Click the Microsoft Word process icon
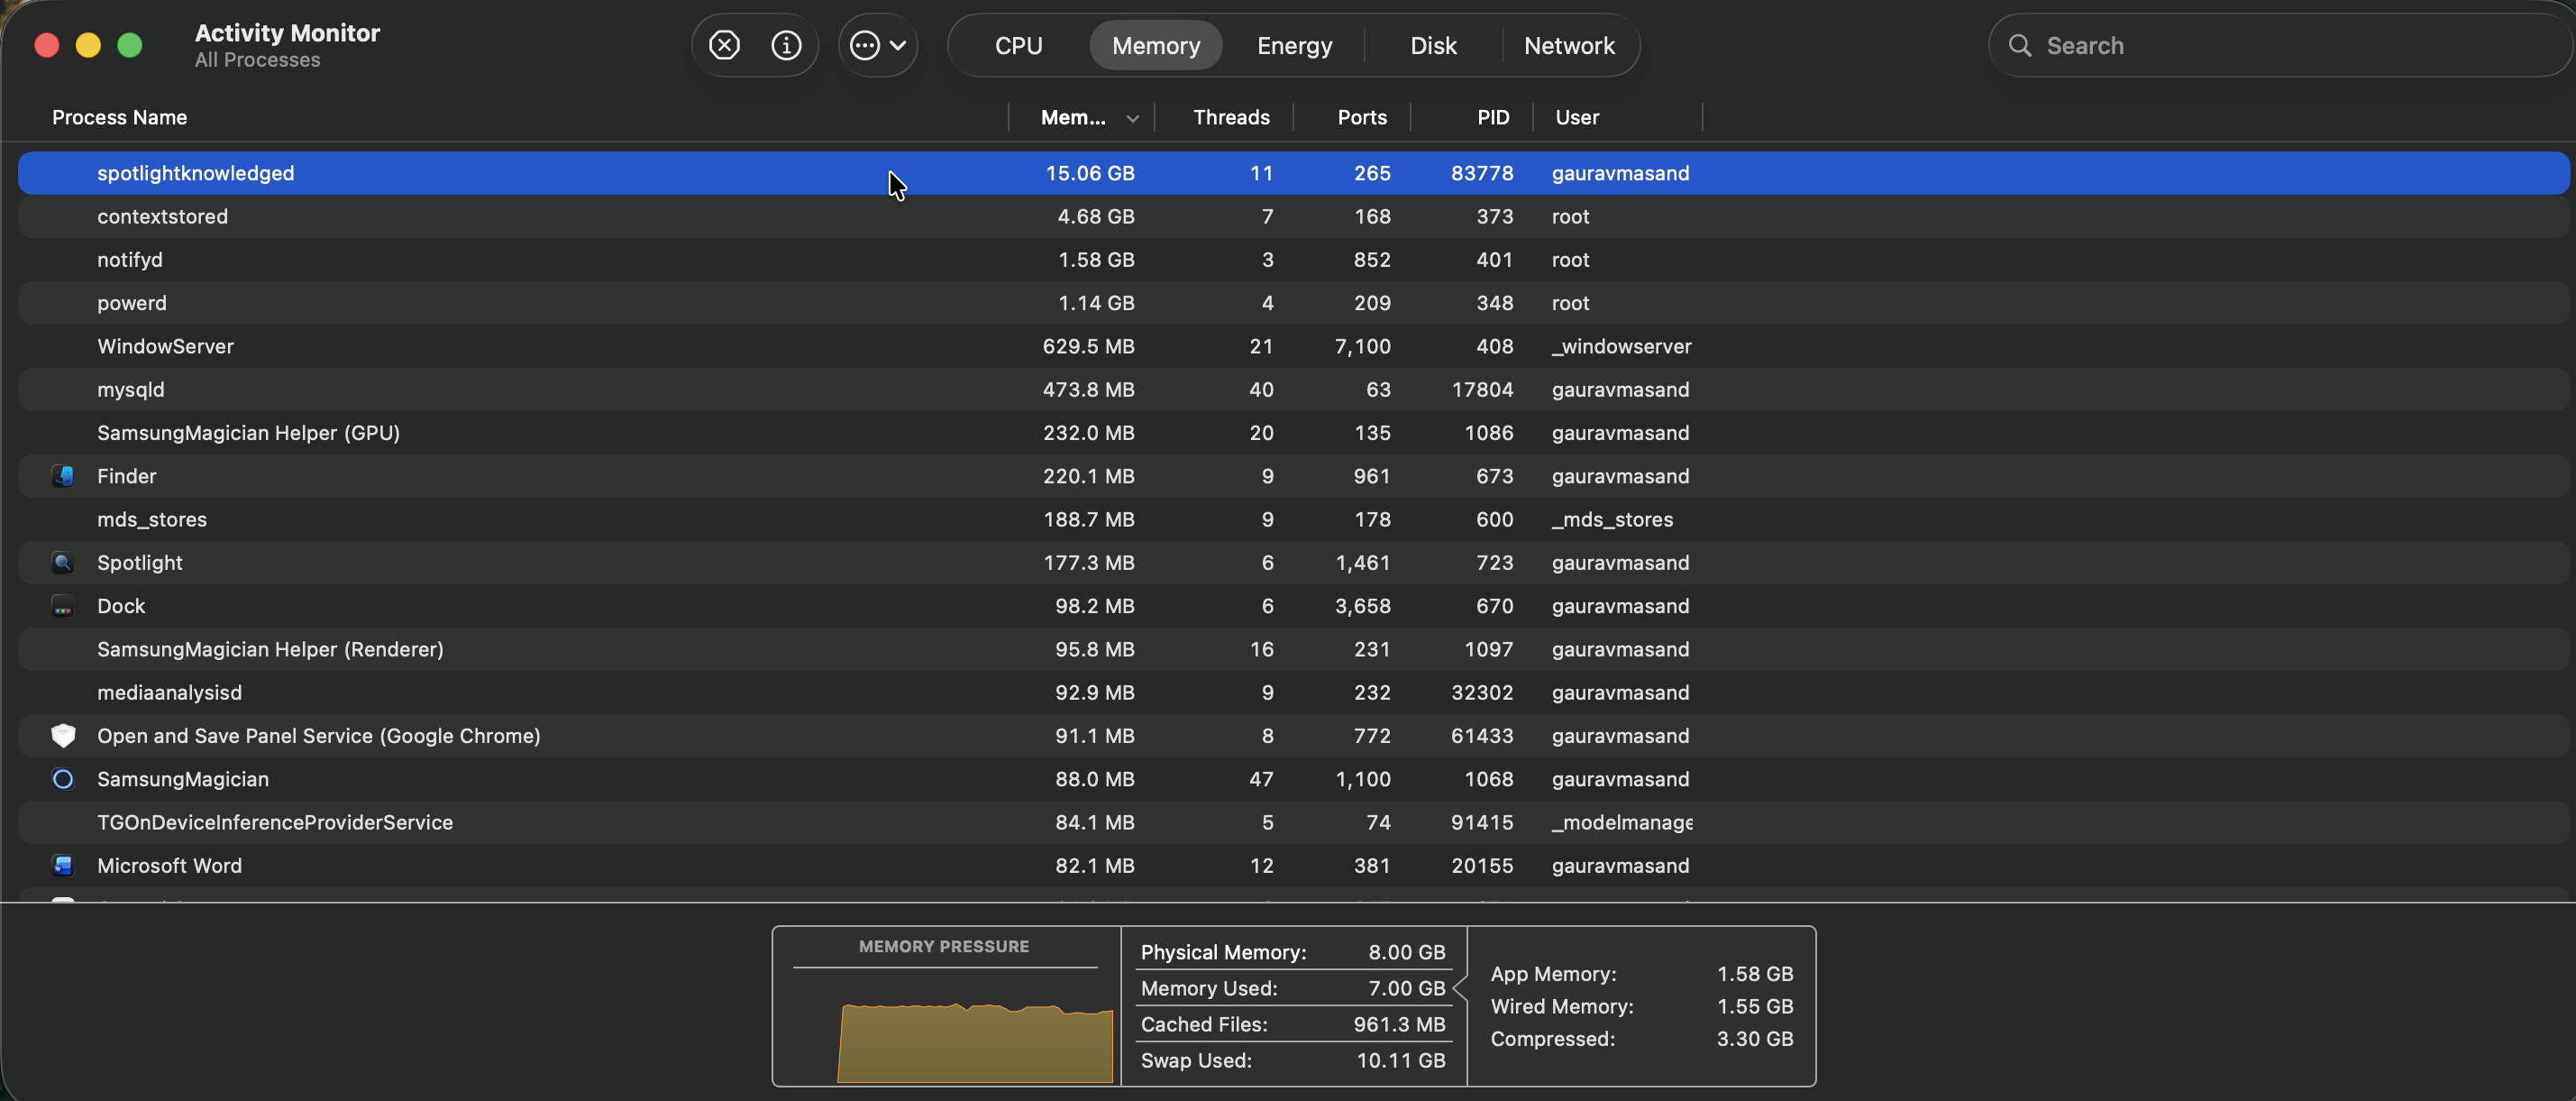The image size is (2576, 1101). 63,866
